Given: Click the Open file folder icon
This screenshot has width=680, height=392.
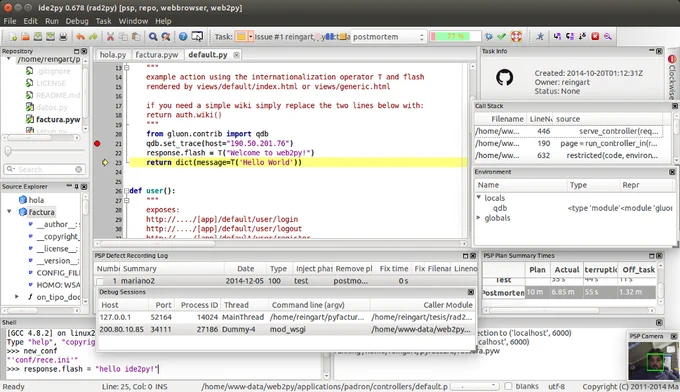Looking at the screenshot, I should [26, 37].
